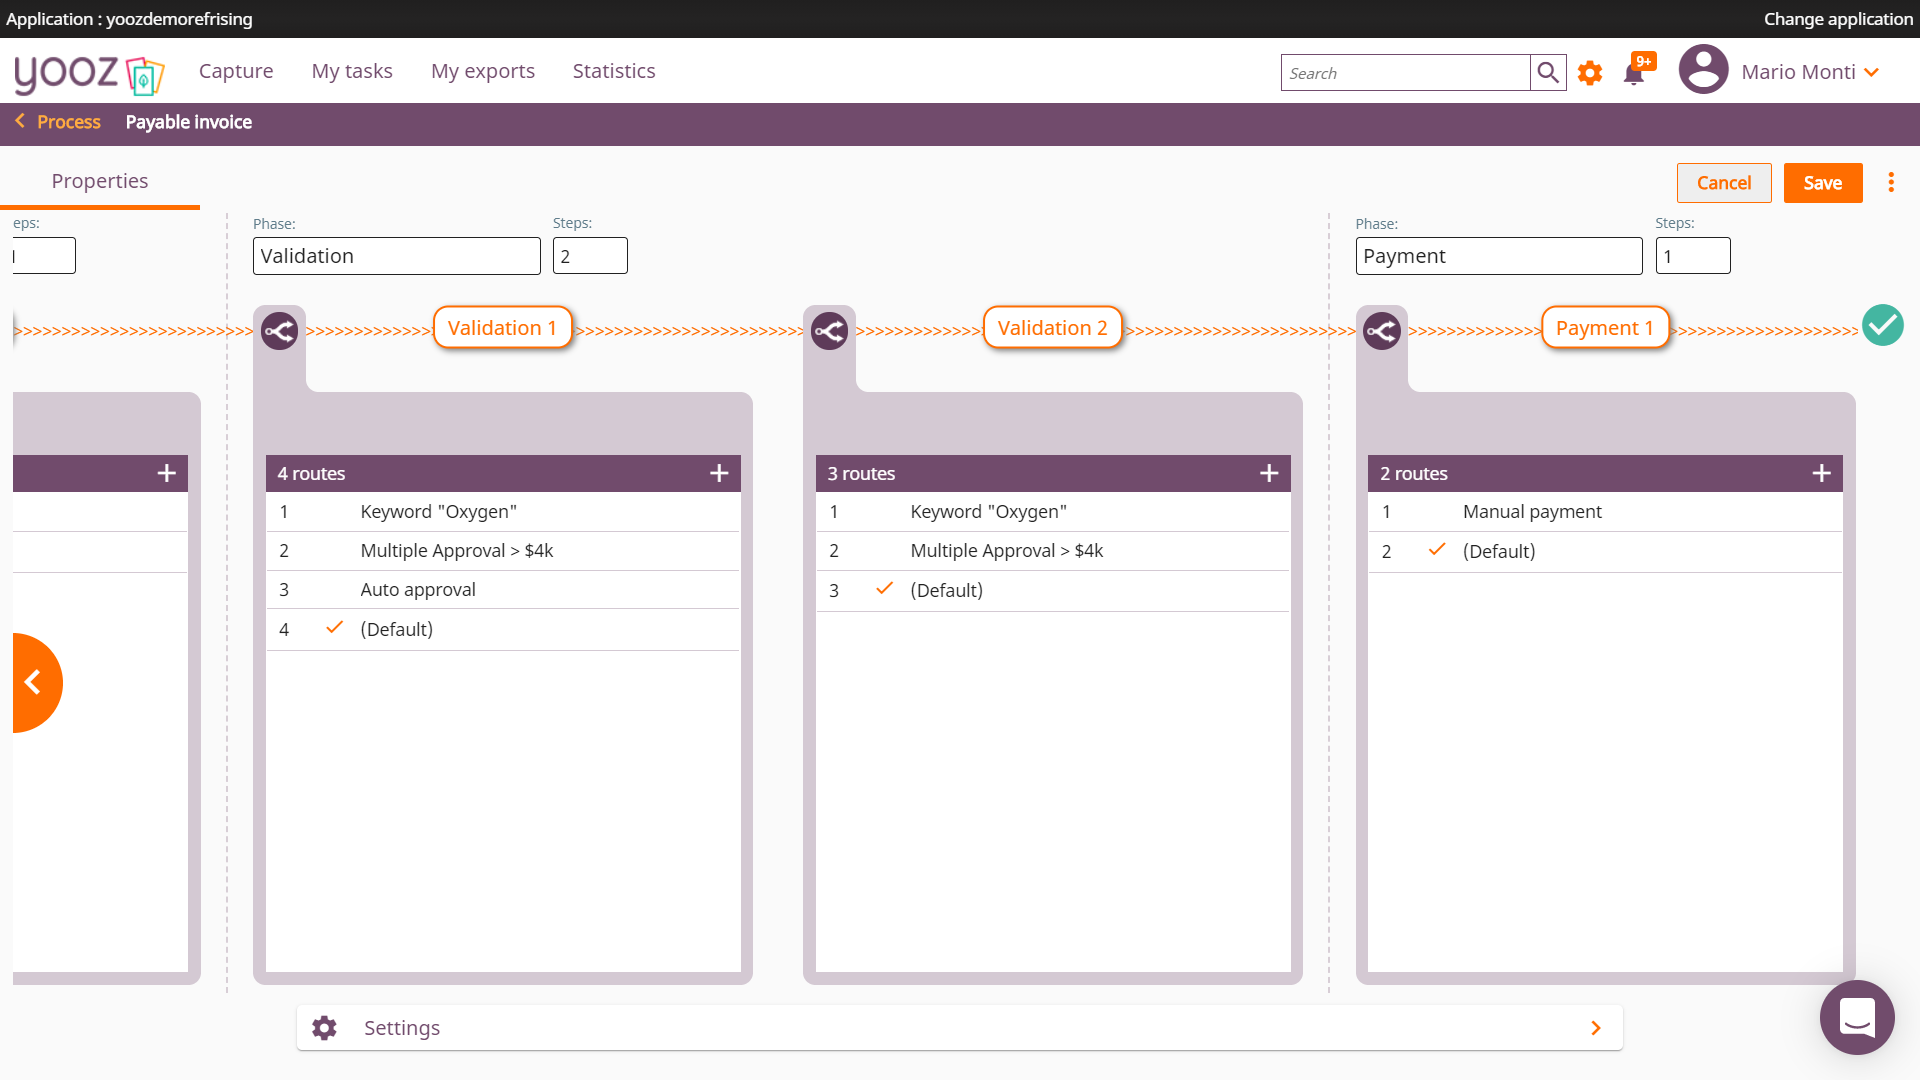This screenshot has height=1080, width=1920.
Task: Click the routing icon before Payment 1
Action: click(x=1382, y=331)
